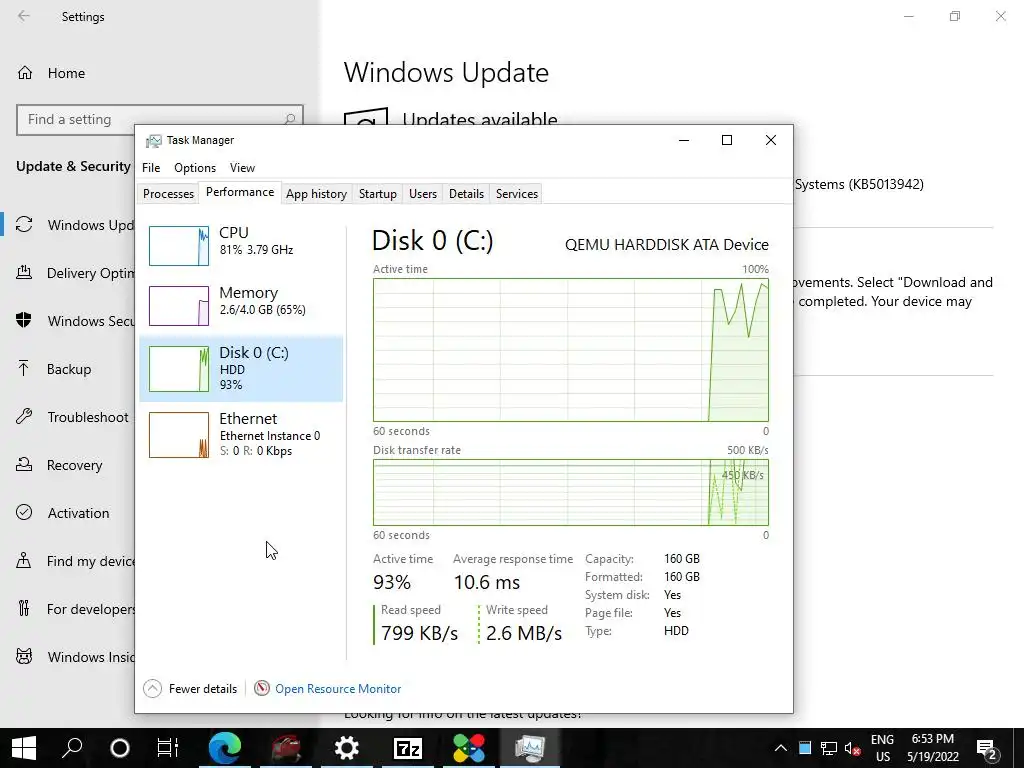The image size is (1024, 768).
Task: Click the Open Resource Monitor link
Action: pyautogui.click(x=338, y=689)
